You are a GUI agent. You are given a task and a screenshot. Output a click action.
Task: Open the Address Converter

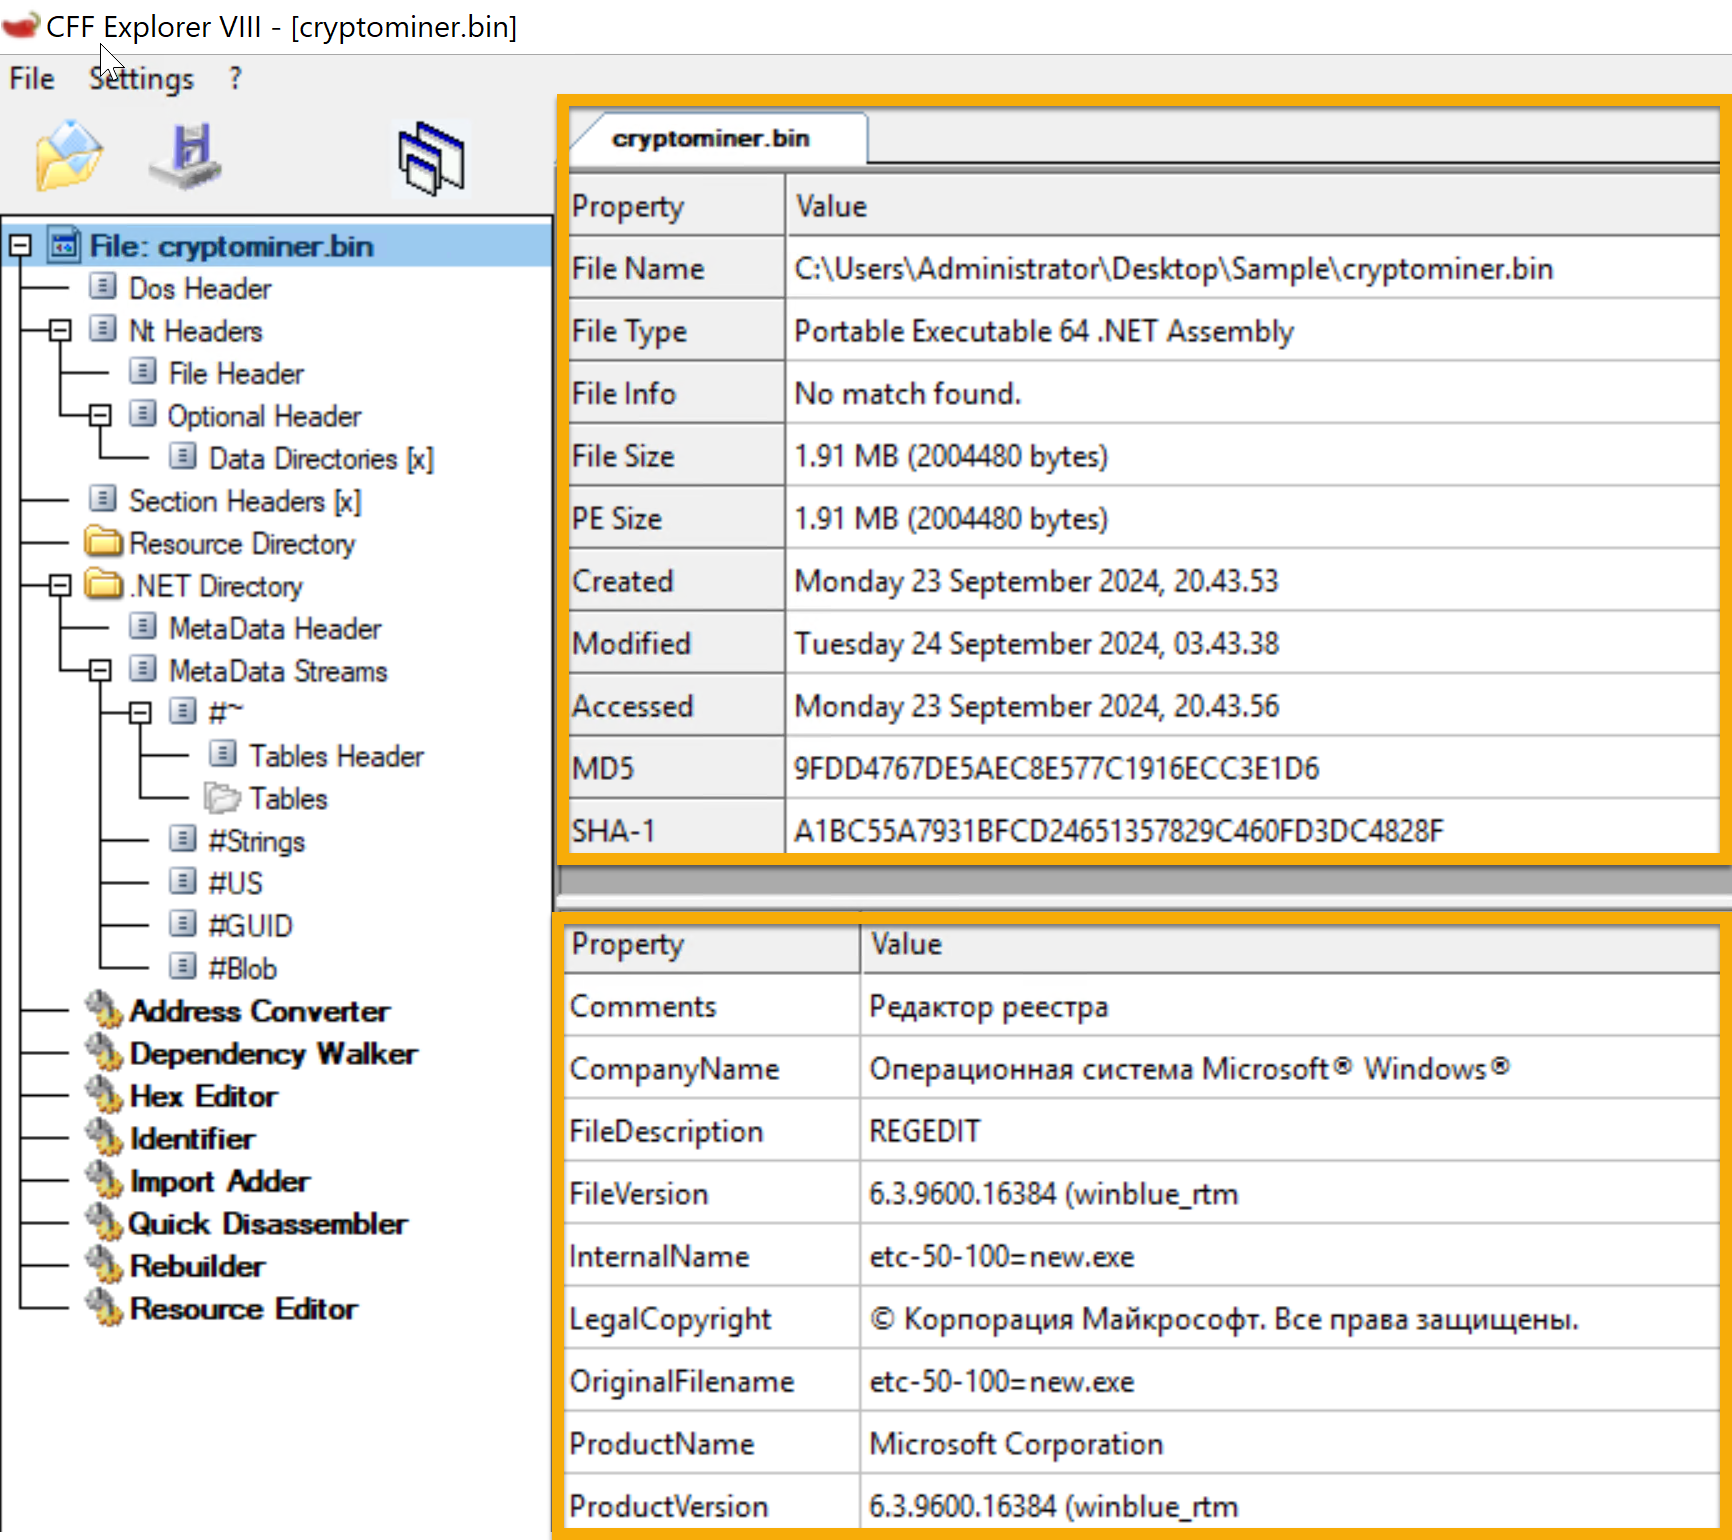[260, 1011]
